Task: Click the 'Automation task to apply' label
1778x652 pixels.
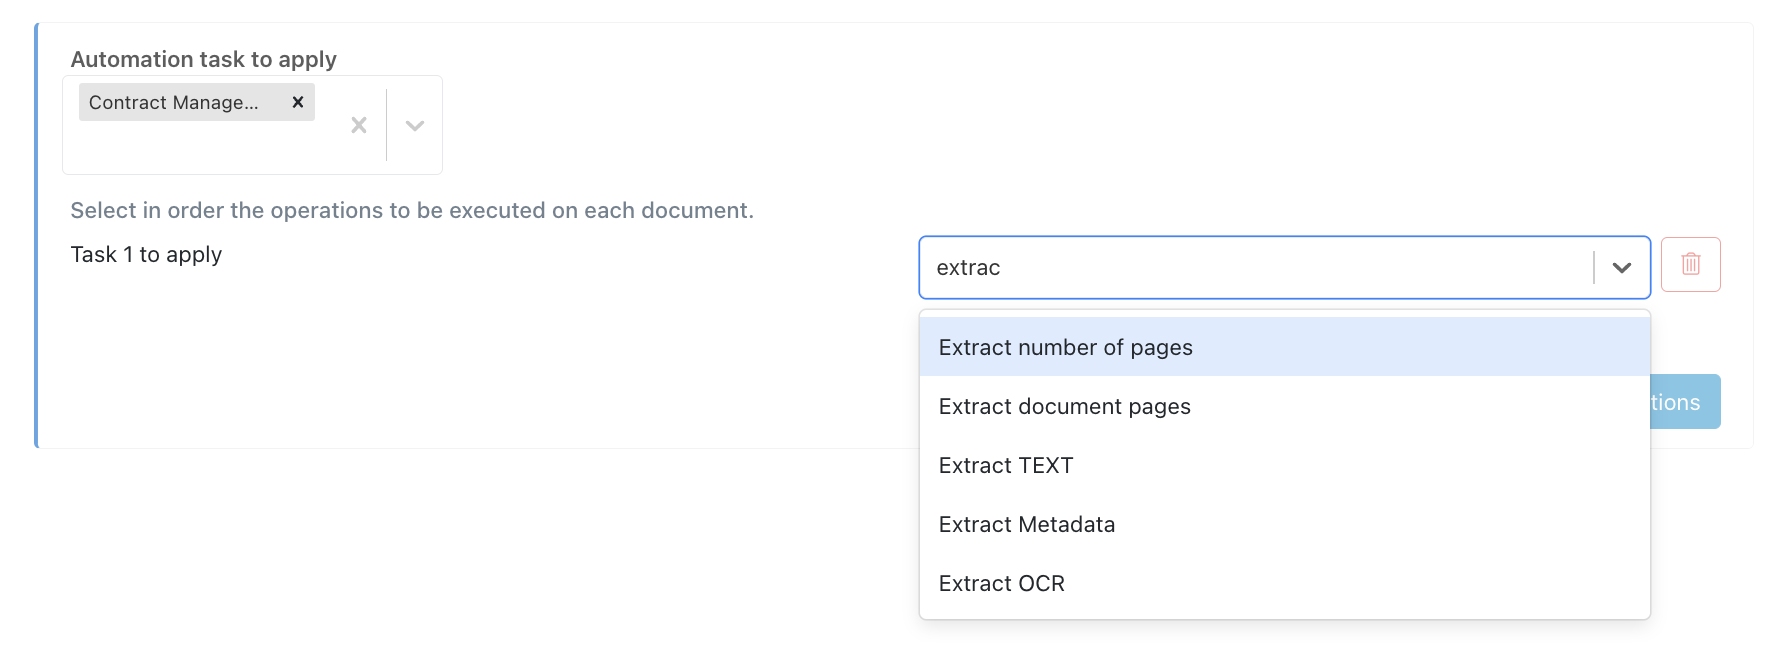Action: 203,59
